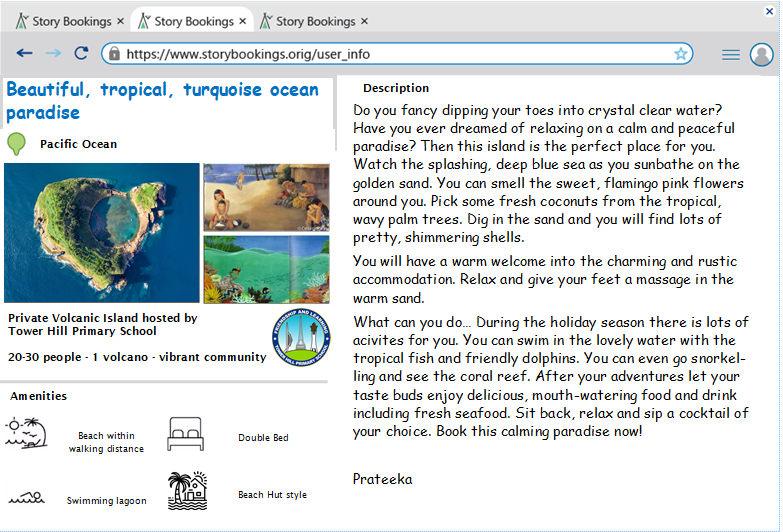Click the third tab's tent favicon
This screenshot has height=532, width=783.
click(x=266, y=21)
